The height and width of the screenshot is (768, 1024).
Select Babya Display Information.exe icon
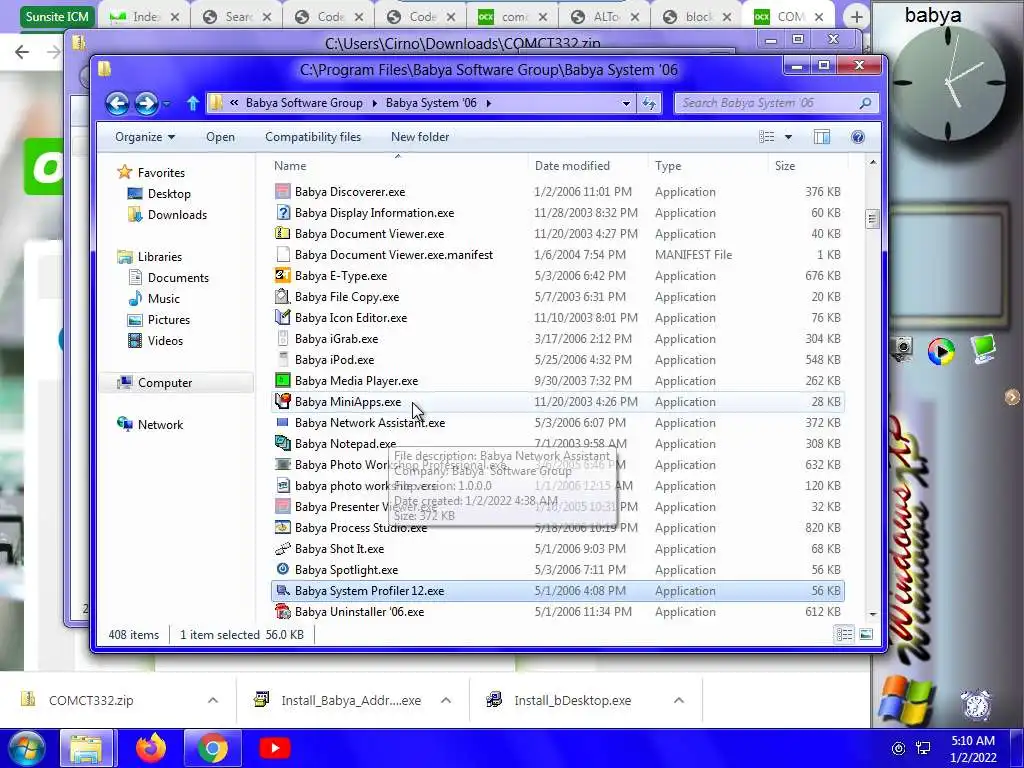pyautogui.click(x=282, y=212)
